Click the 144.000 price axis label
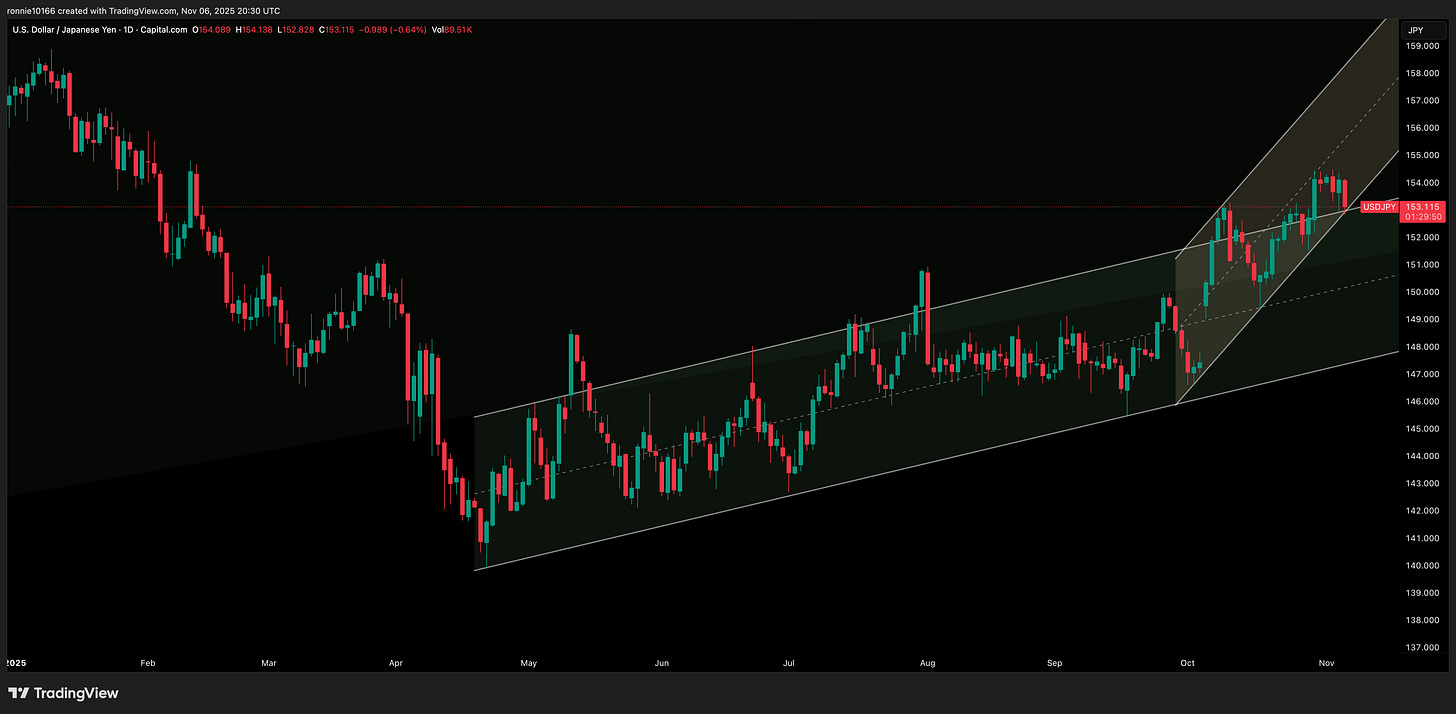 click(x=1423, y=456)
